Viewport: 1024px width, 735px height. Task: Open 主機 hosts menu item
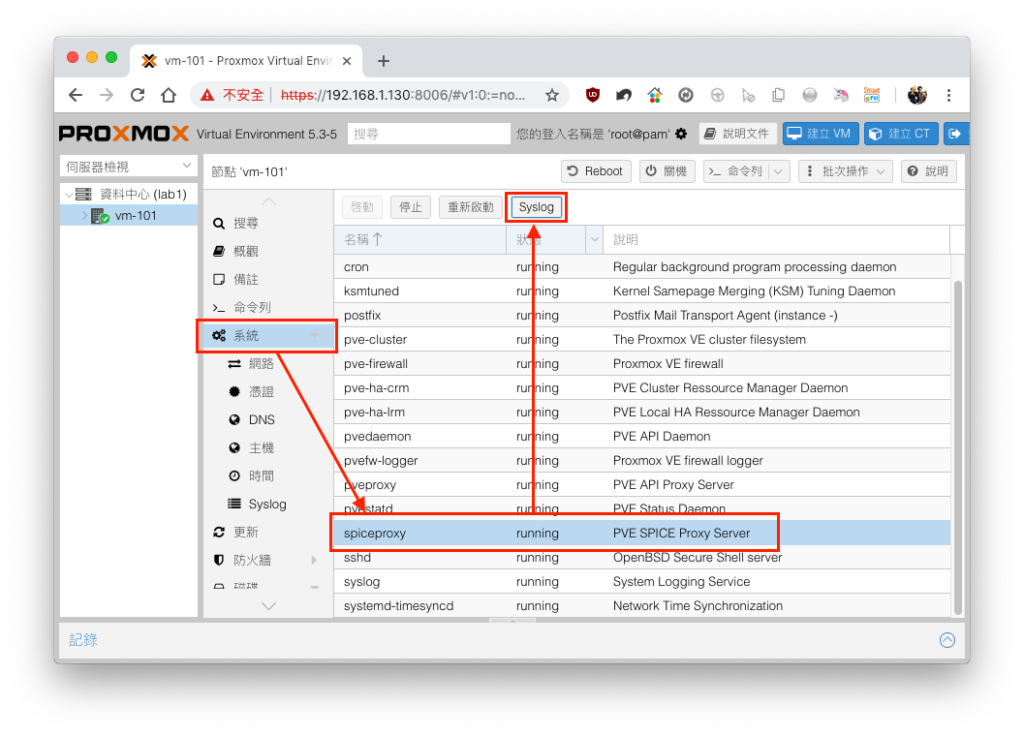tap(268, 448)
